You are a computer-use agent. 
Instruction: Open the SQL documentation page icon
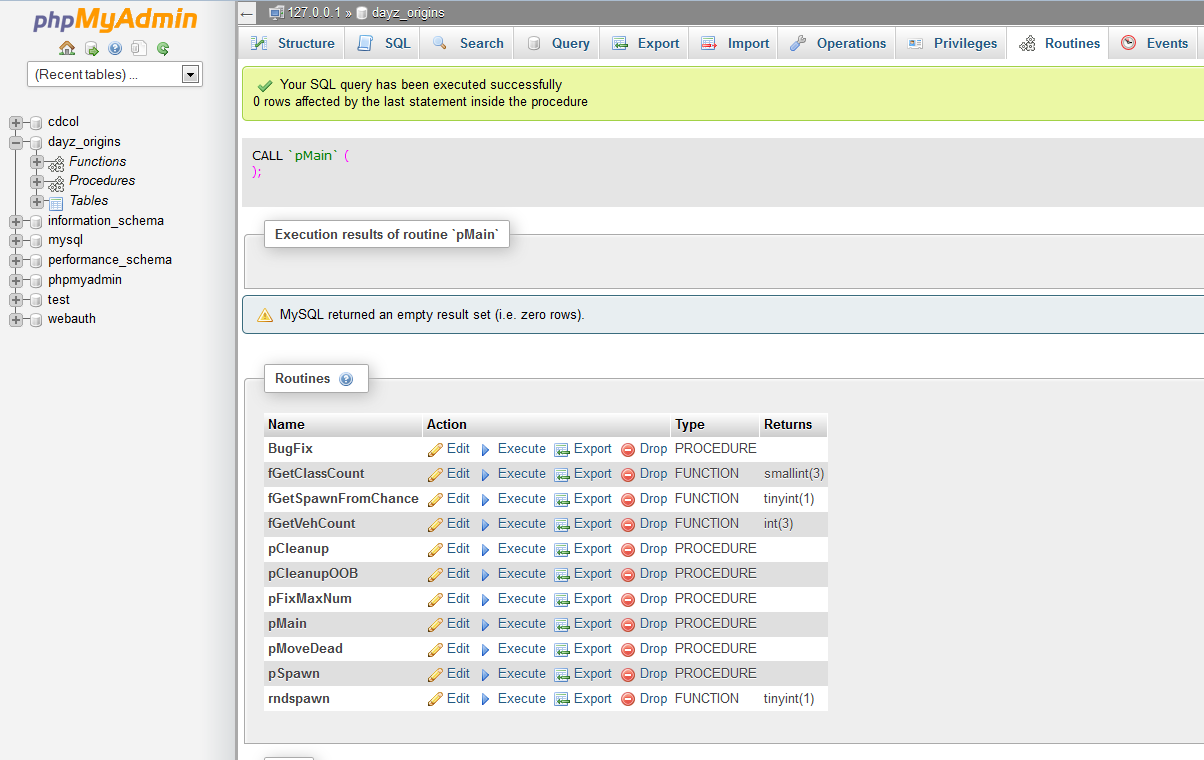coord(139,48)
